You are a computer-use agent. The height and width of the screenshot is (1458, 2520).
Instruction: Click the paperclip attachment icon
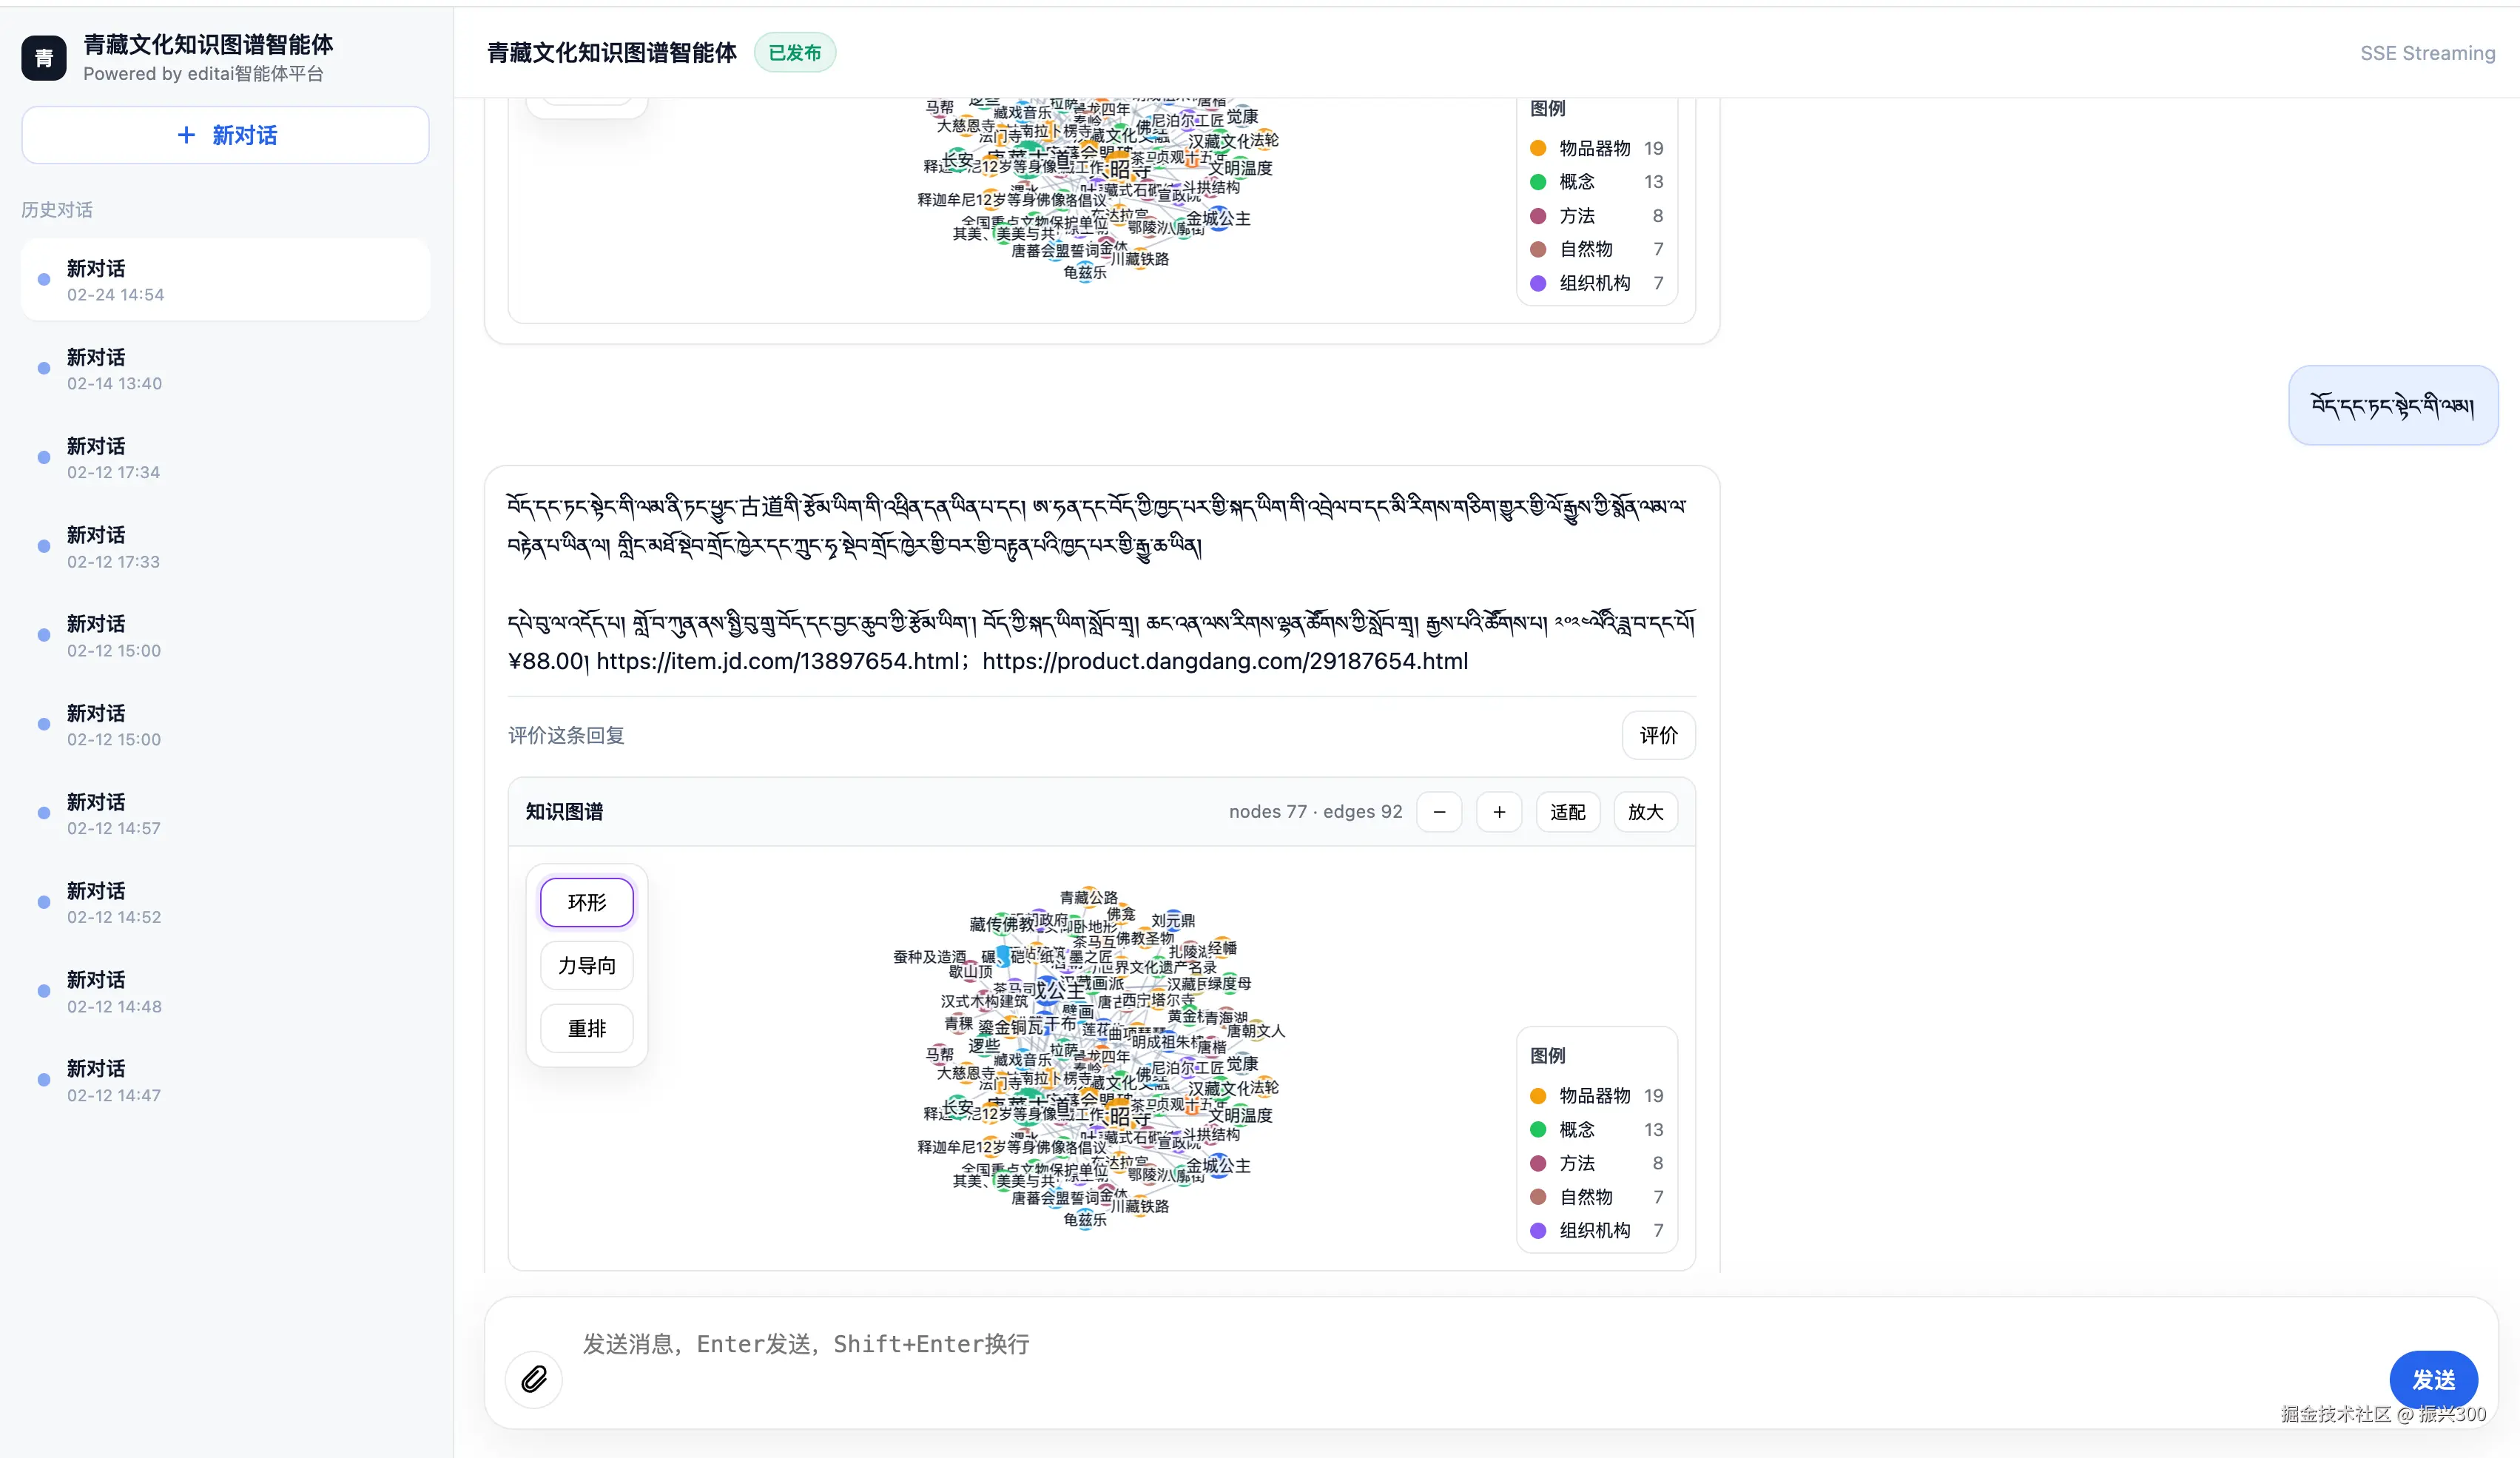(534, 1379)
